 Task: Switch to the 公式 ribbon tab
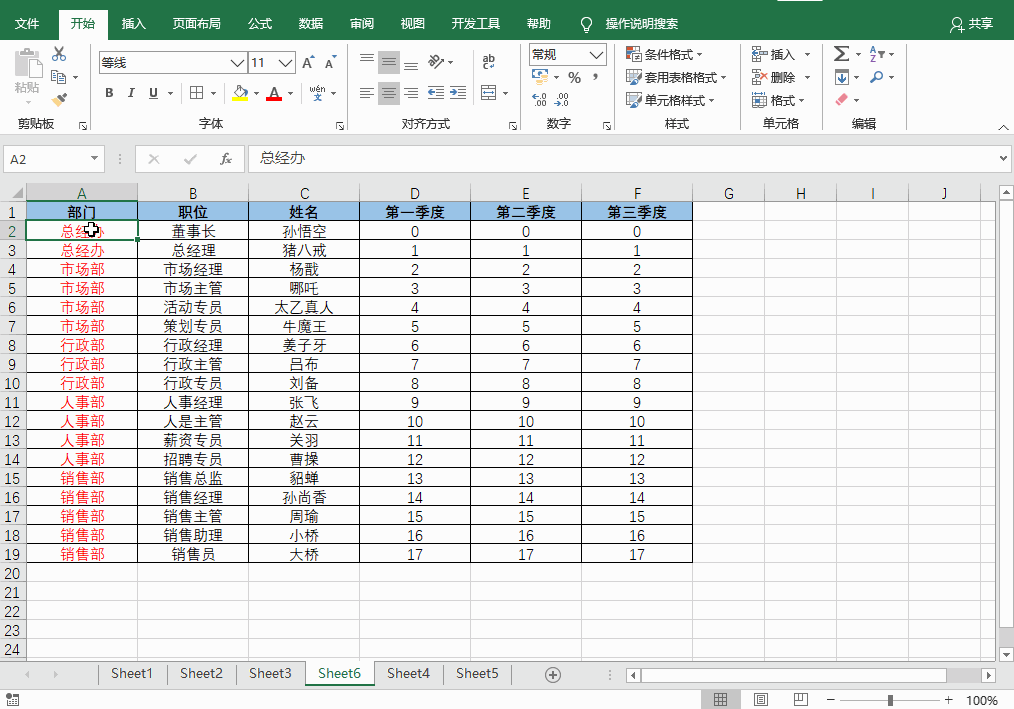coord(260,24)
